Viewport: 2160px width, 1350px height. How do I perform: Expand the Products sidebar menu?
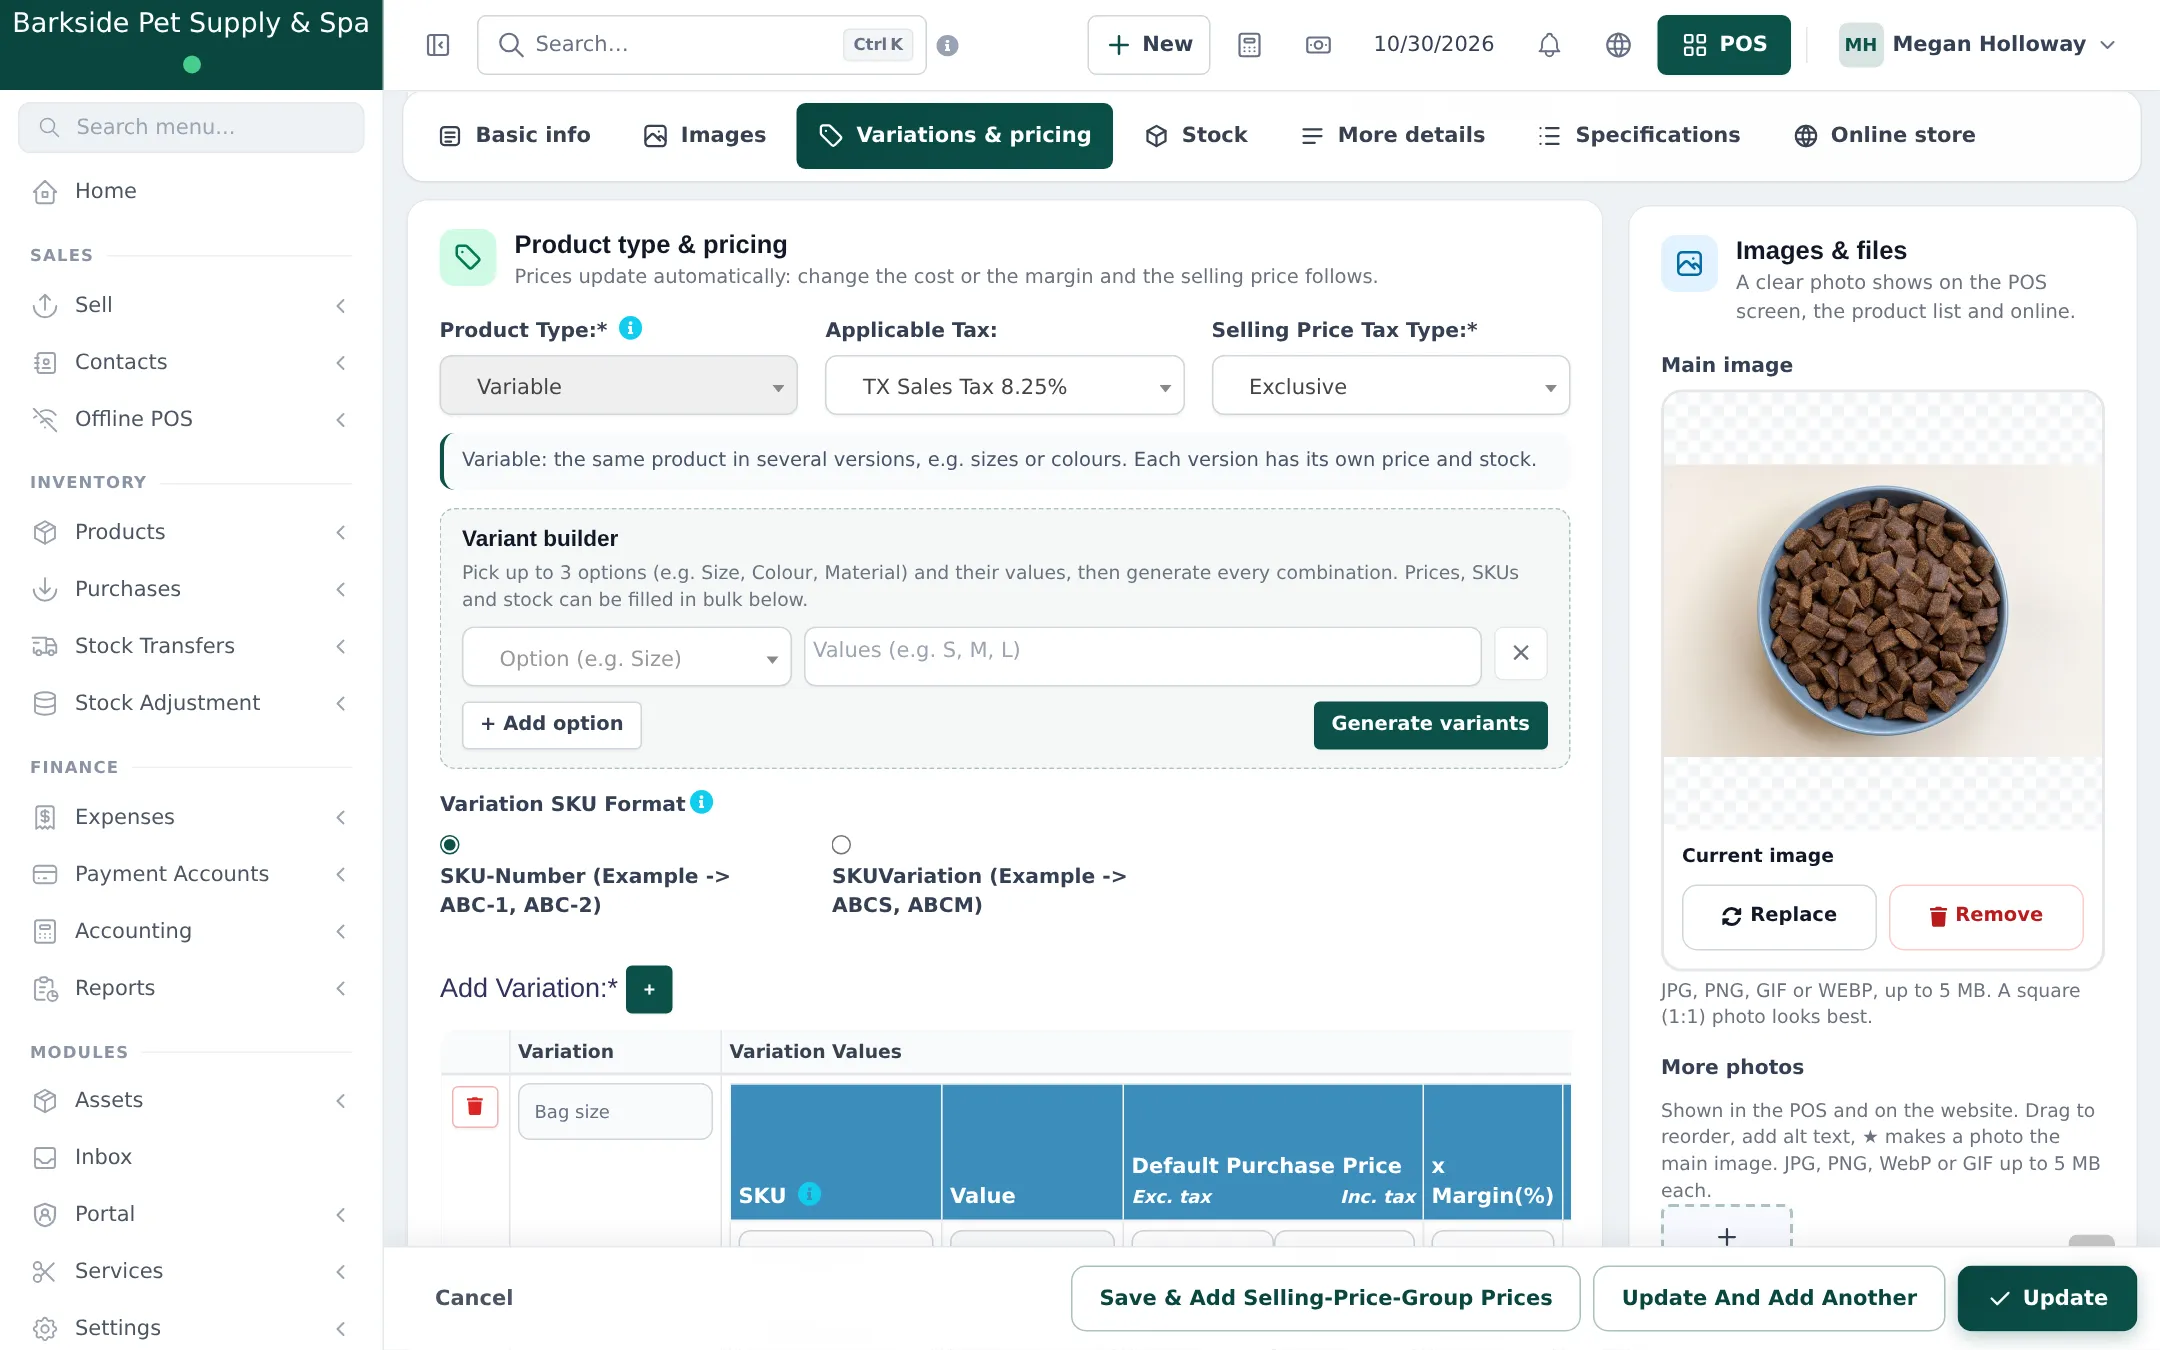click(x=191, y=532)
